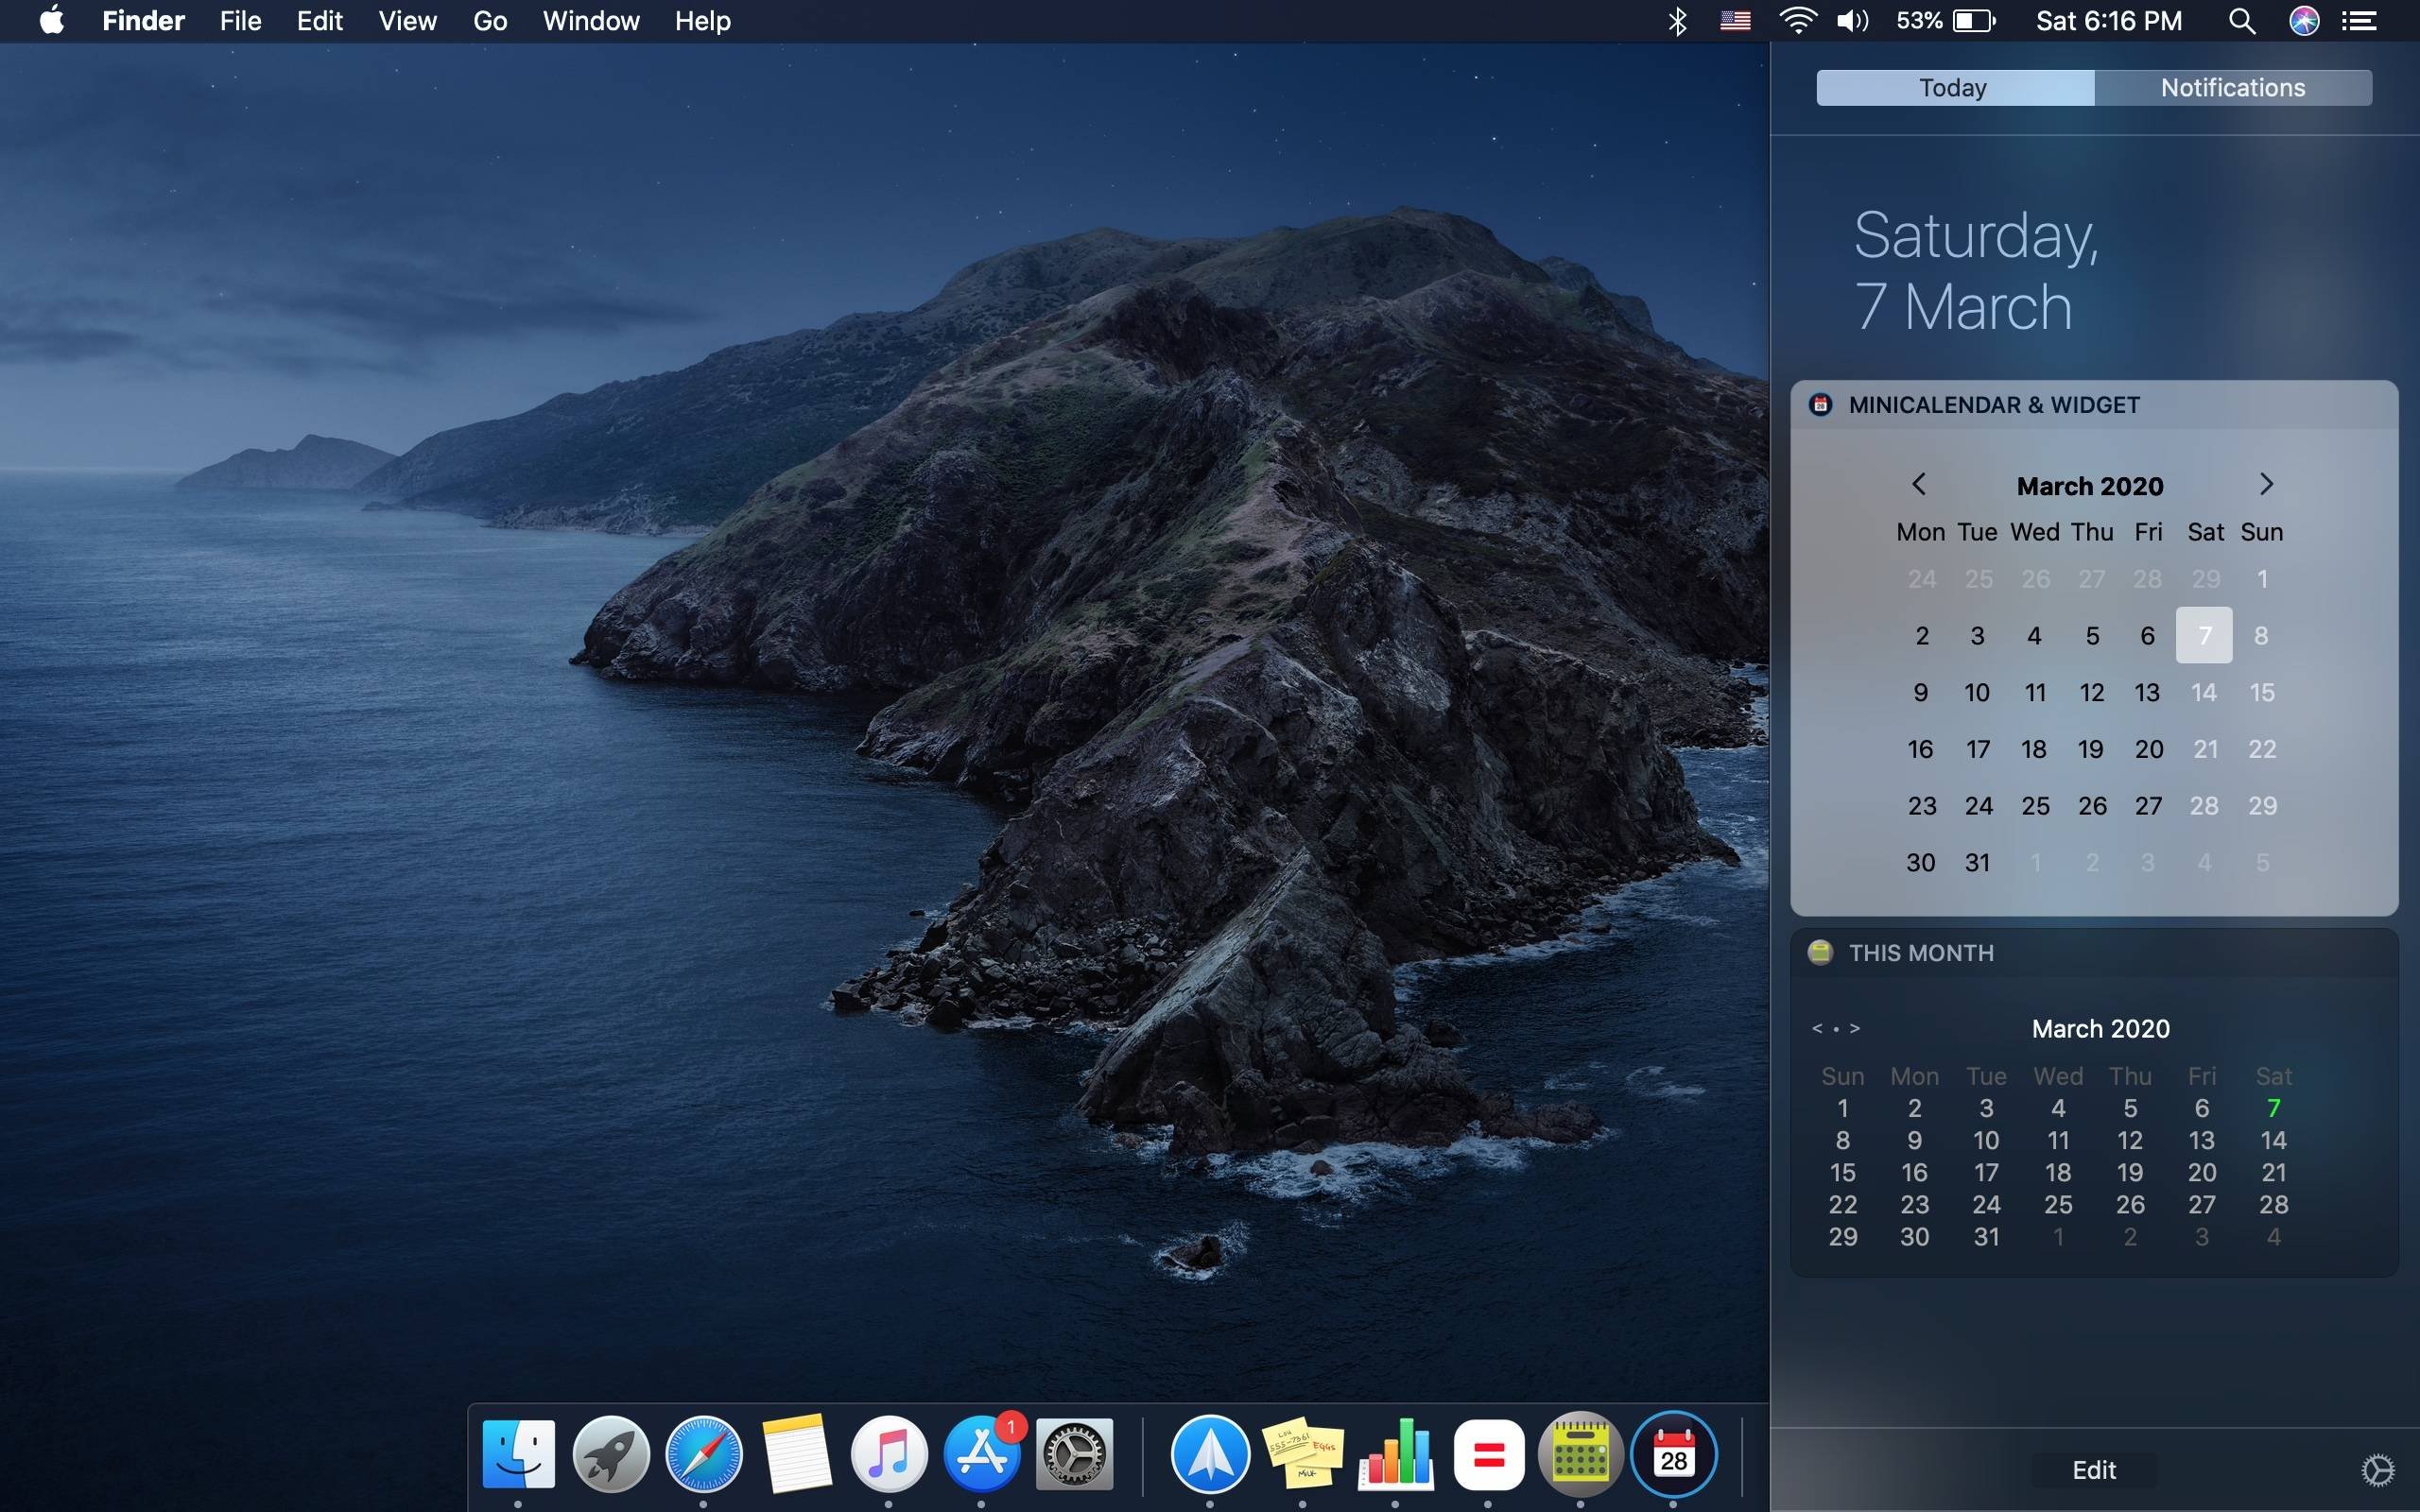The height and width of the screenshot is (1512, 2420).
Task: Click the Saturday, 7 March date heading
Action: (1976, 270)
